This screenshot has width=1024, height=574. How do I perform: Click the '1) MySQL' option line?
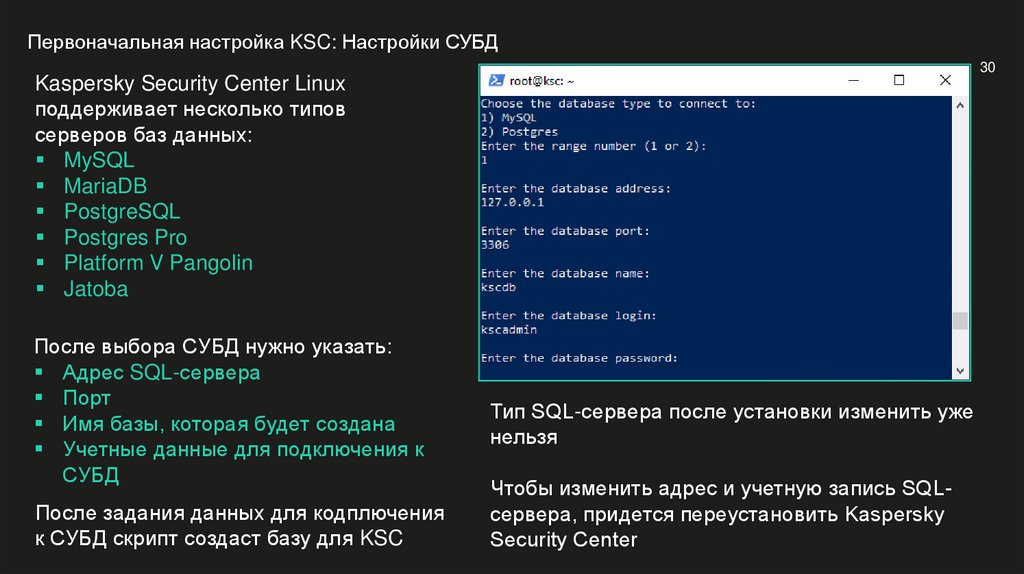[508, 118]
